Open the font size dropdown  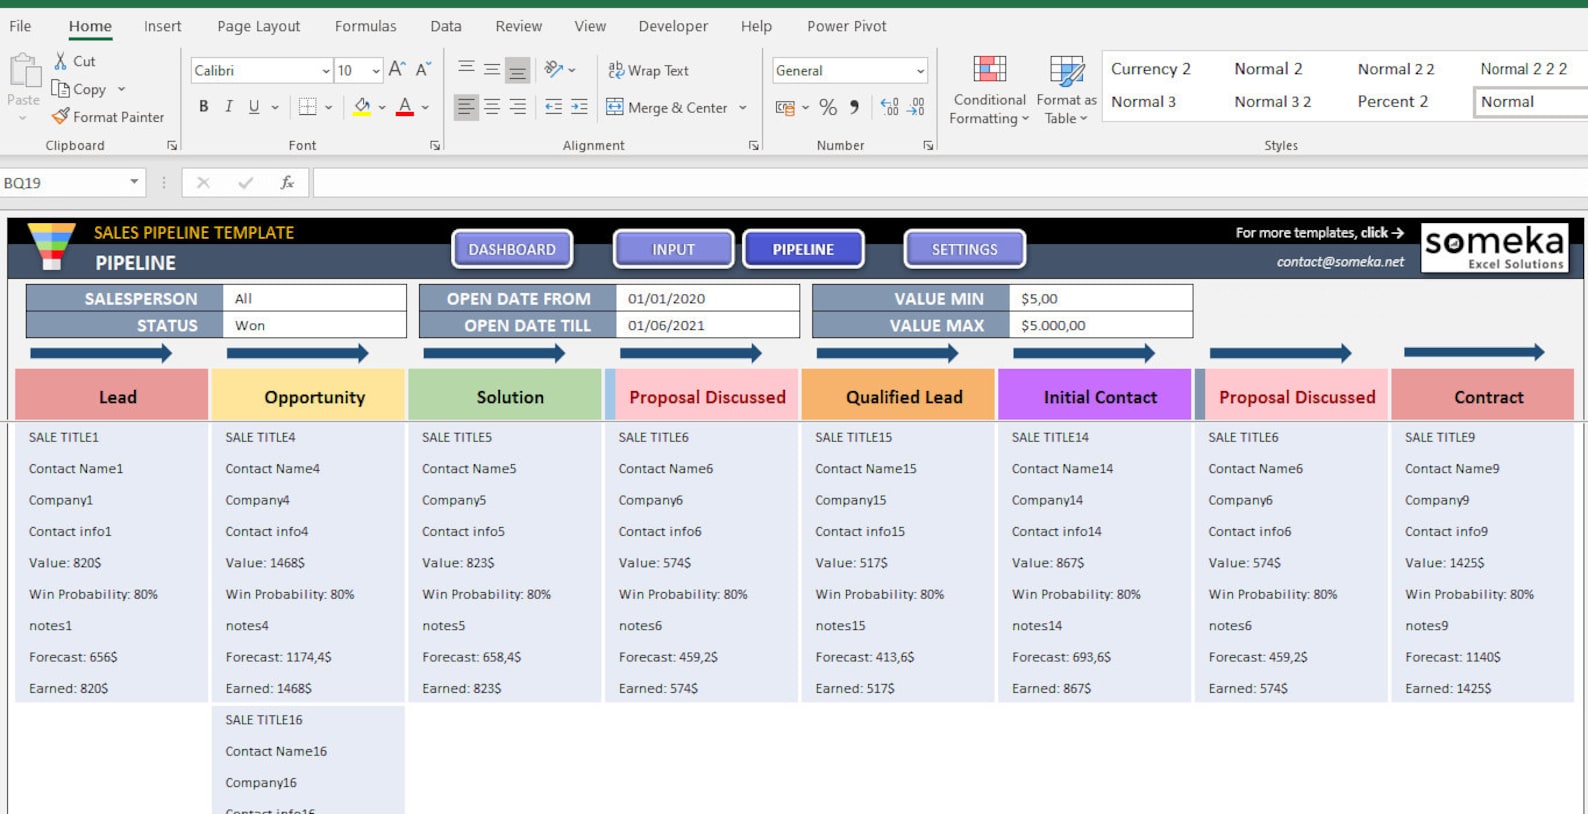tap(376, 71)
